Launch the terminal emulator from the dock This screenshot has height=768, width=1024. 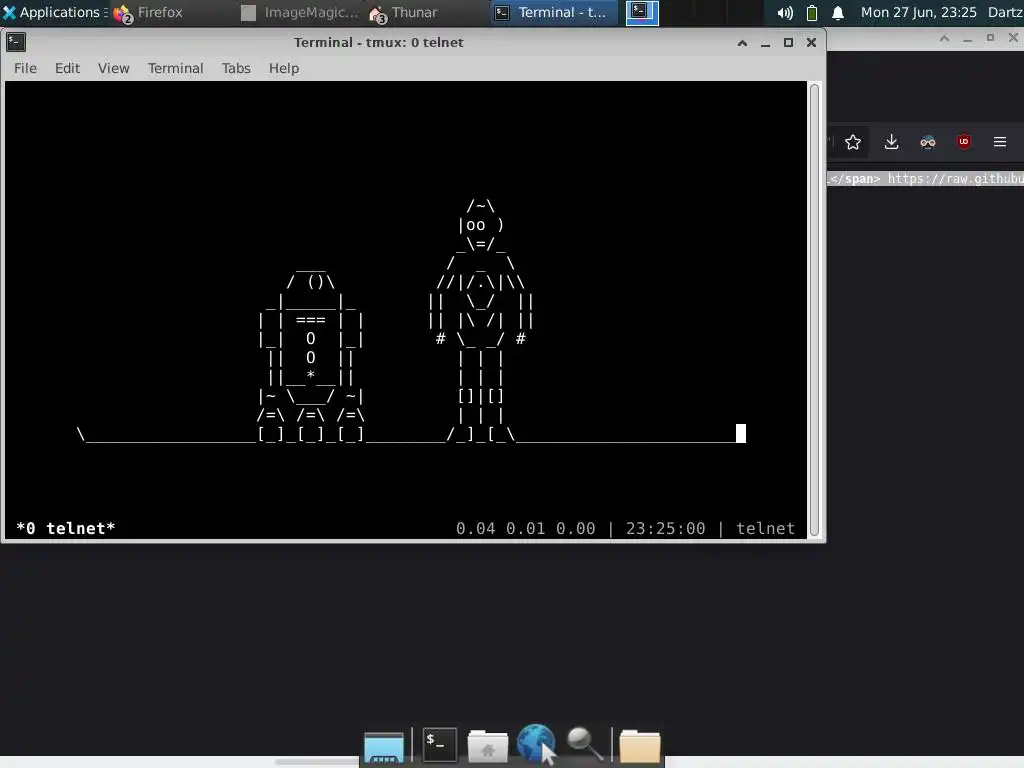click(x=439, y=744)
